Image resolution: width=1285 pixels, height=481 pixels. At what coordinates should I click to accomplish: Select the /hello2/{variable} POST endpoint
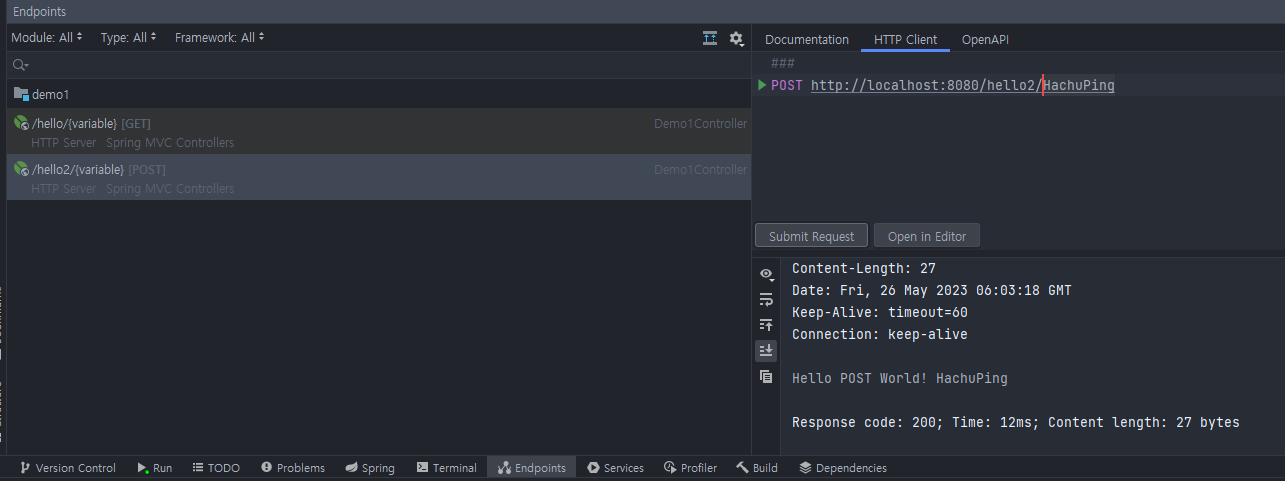point(378,177)
